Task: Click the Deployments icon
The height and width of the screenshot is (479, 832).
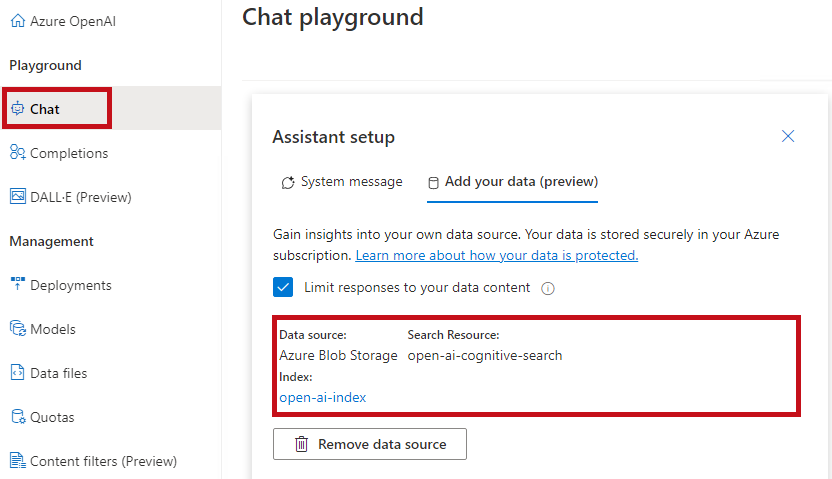Action: tap(18, 284)
